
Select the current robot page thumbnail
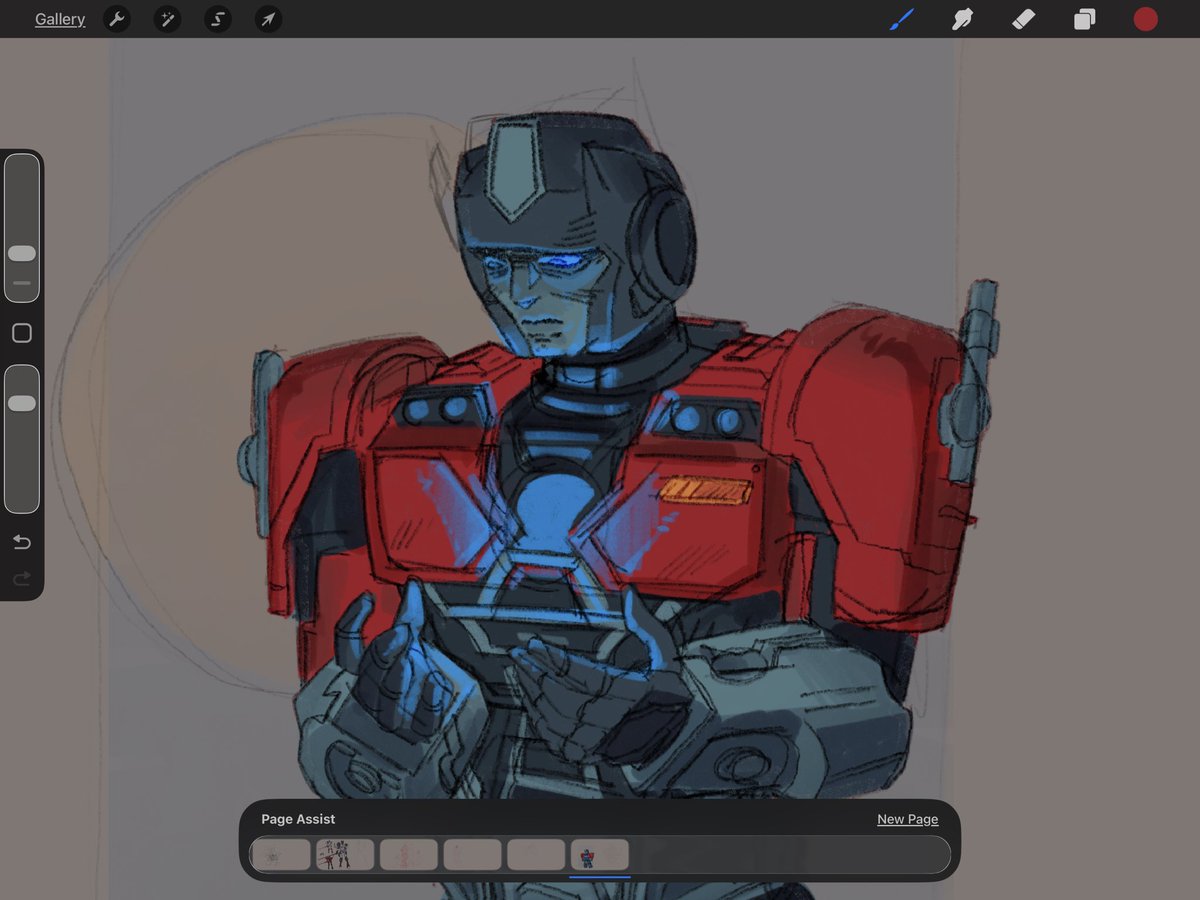click(x=600, y=854)
